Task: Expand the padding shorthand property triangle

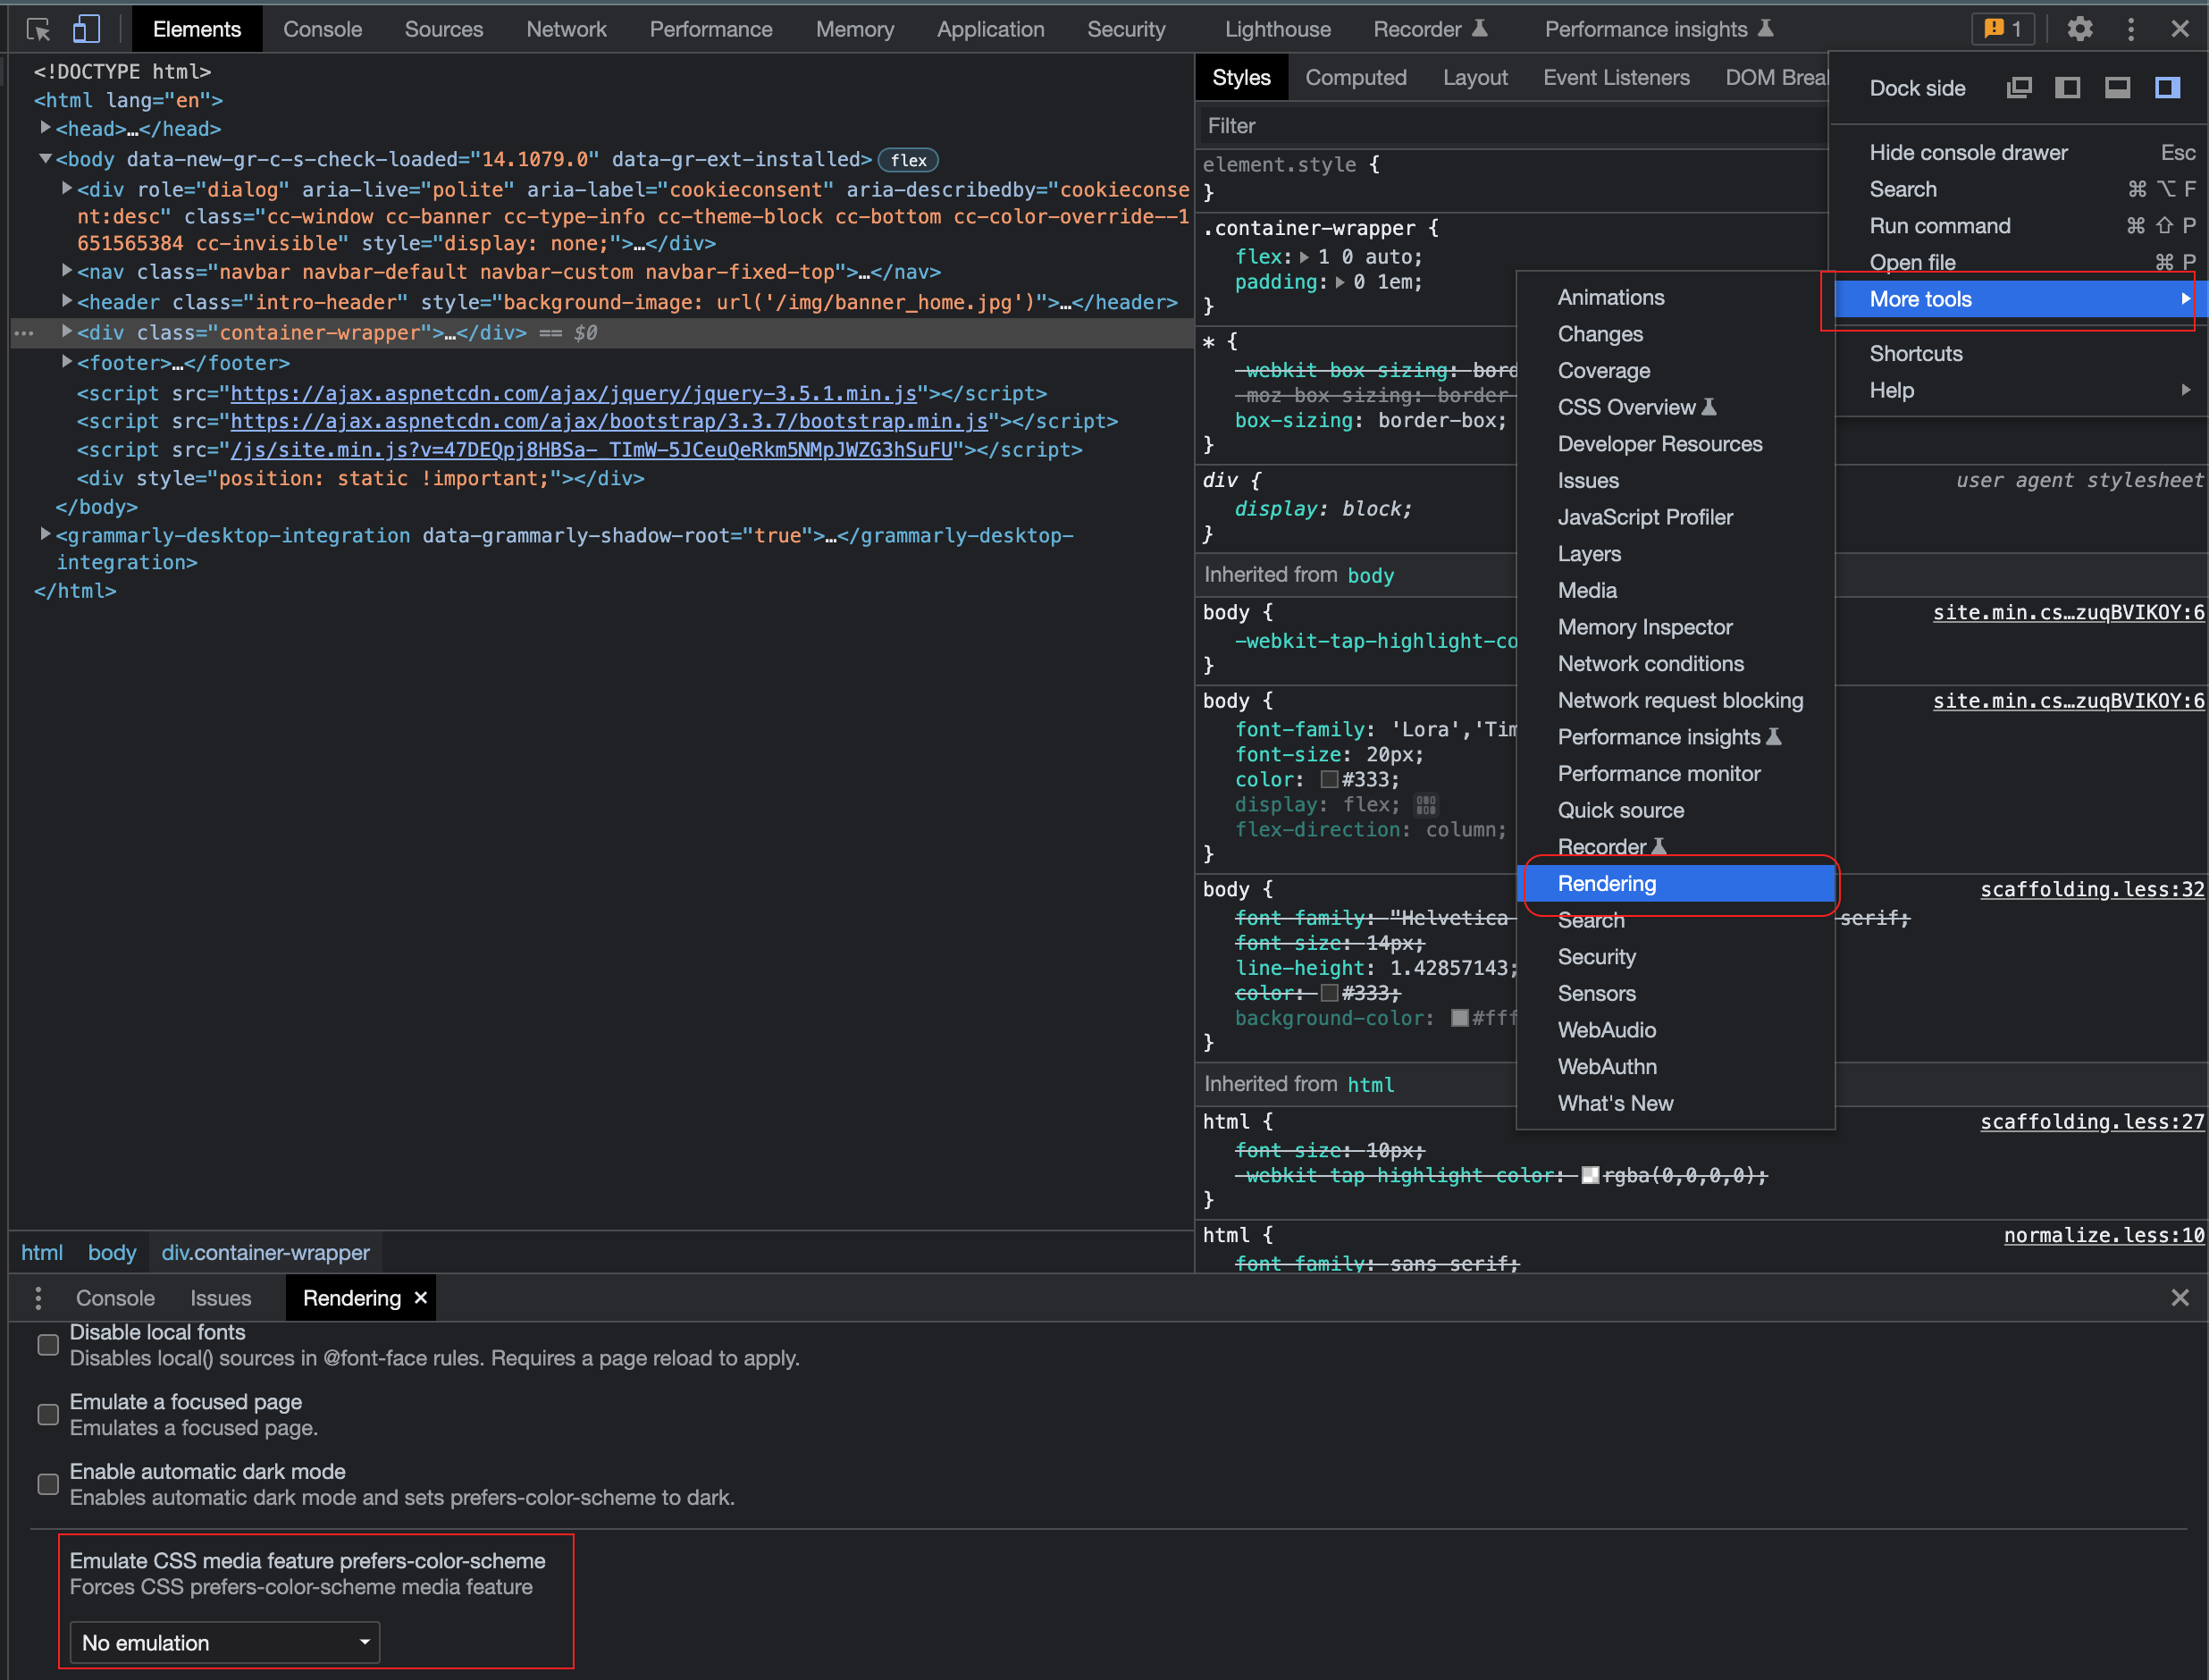Action: click(x=1340, y=282)
